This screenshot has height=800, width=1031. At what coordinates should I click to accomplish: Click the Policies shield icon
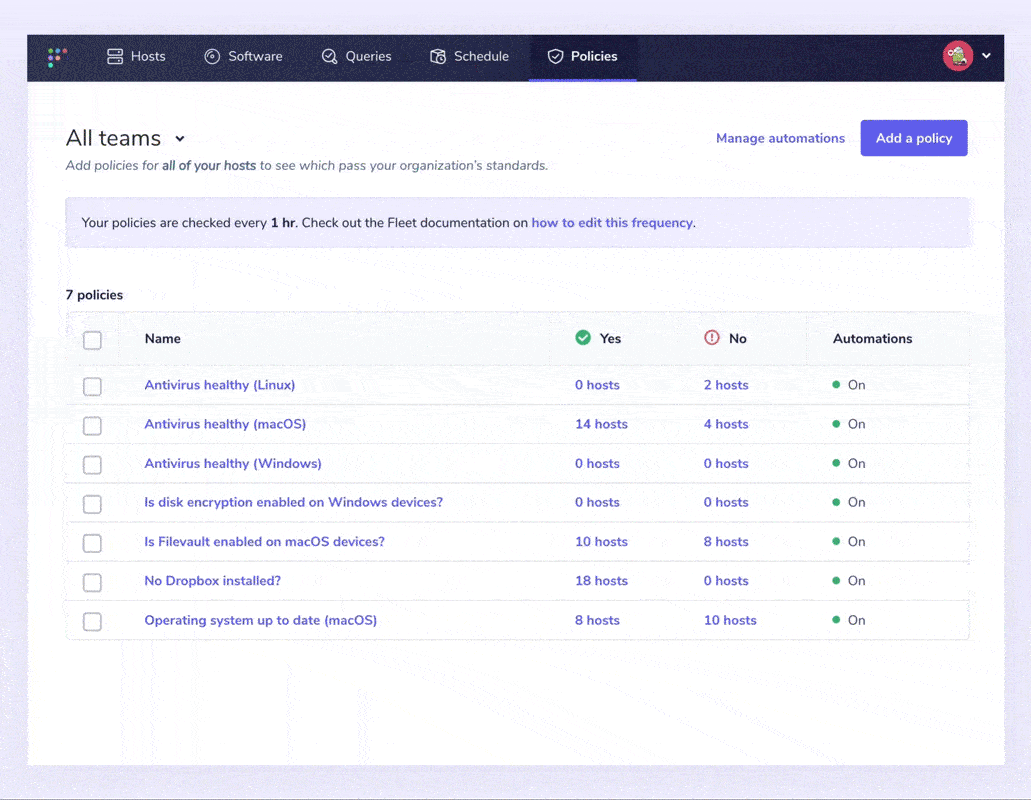click(555, 57)
